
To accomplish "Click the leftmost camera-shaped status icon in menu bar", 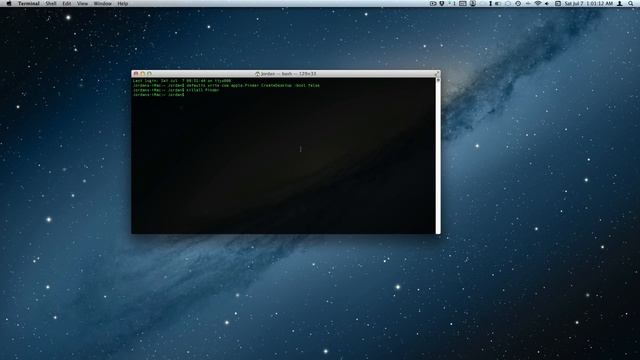I will [x=433, y=3].
